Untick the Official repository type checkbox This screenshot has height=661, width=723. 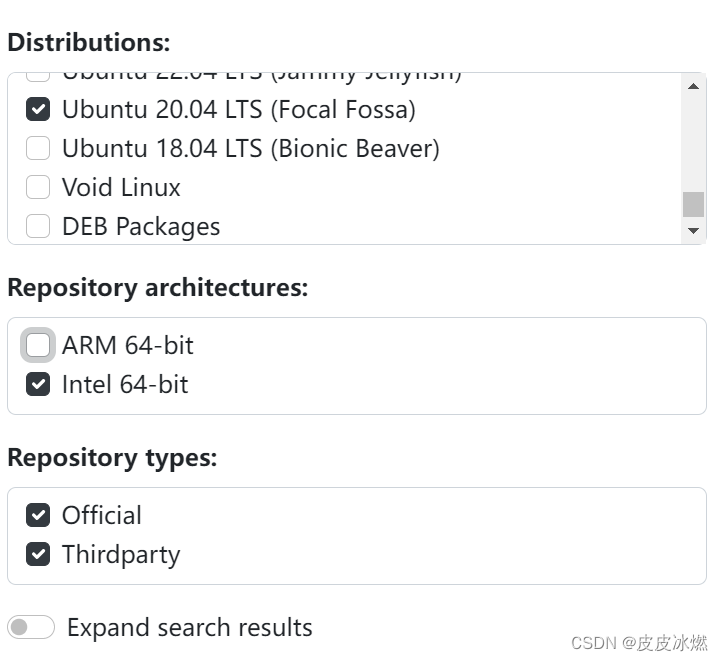click(x=38, y=515)
